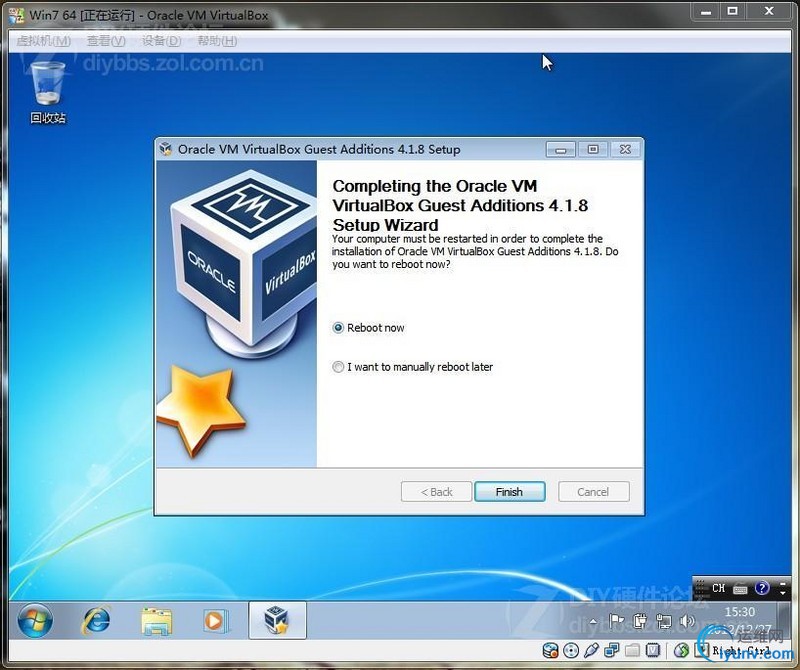Close the Guest Additions setup dialog
Screen dimensions: 800x670
[625, 149]
